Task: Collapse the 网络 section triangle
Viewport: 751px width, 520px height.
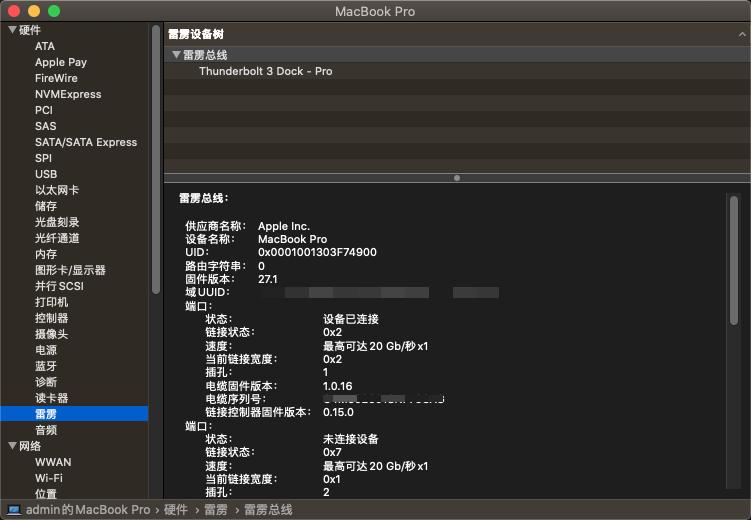Action: pyautogui.click(x=12, y=446)
